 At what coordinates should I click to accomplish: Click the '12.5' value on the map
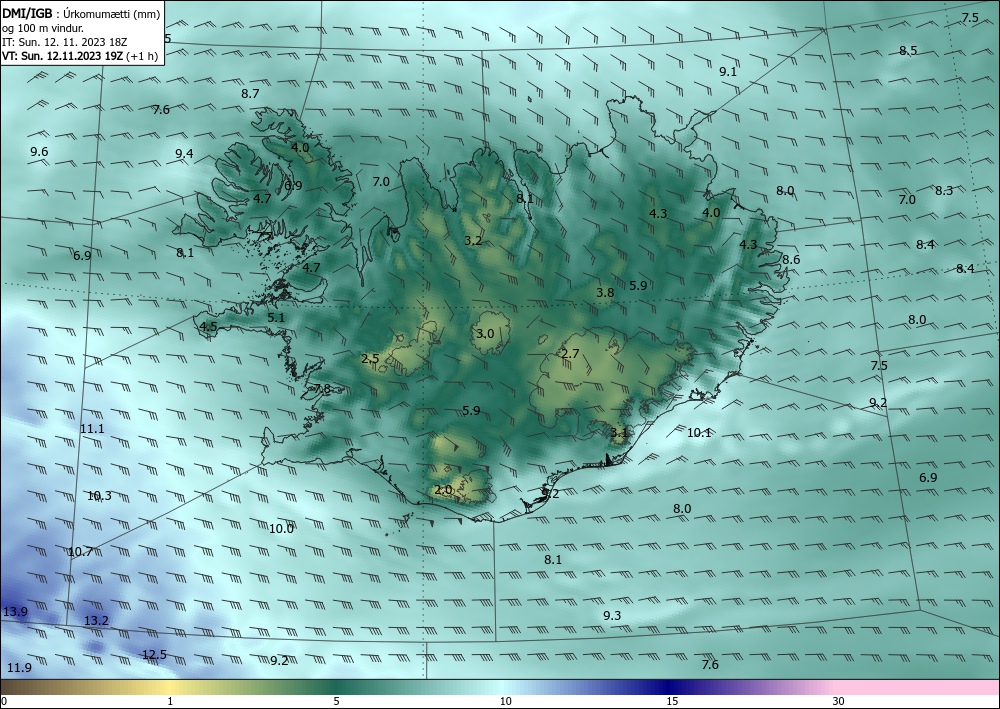pyautogui.click(x=154, y=655)
